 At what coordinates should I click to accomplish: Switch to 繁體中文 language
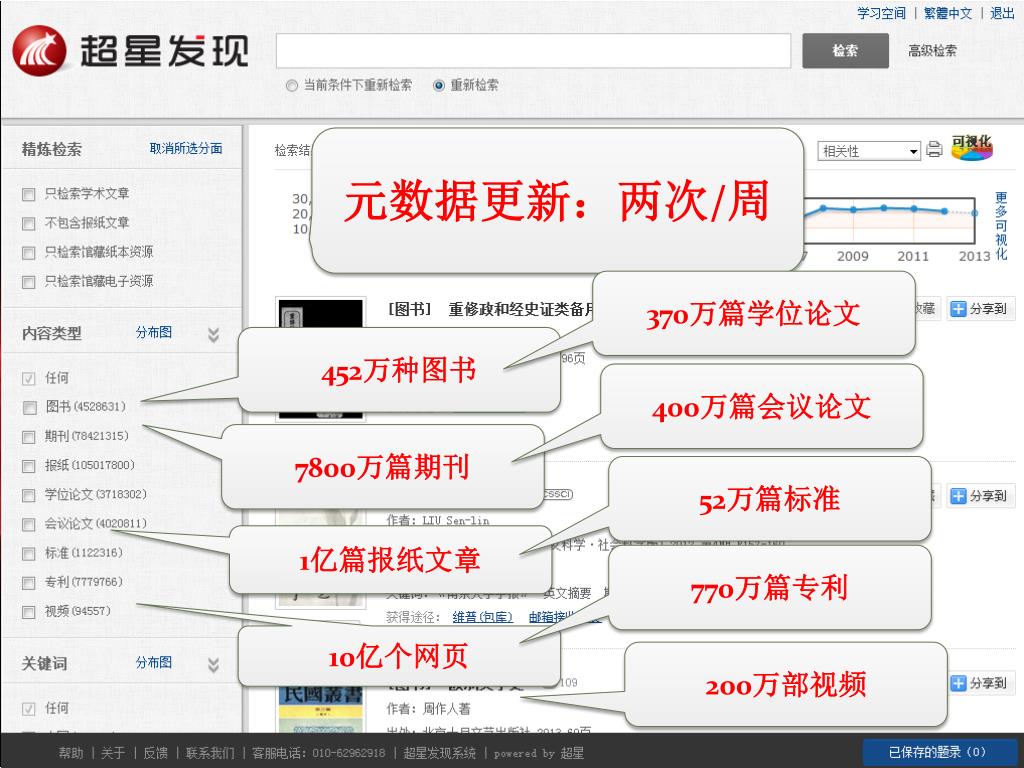(948, 13)
